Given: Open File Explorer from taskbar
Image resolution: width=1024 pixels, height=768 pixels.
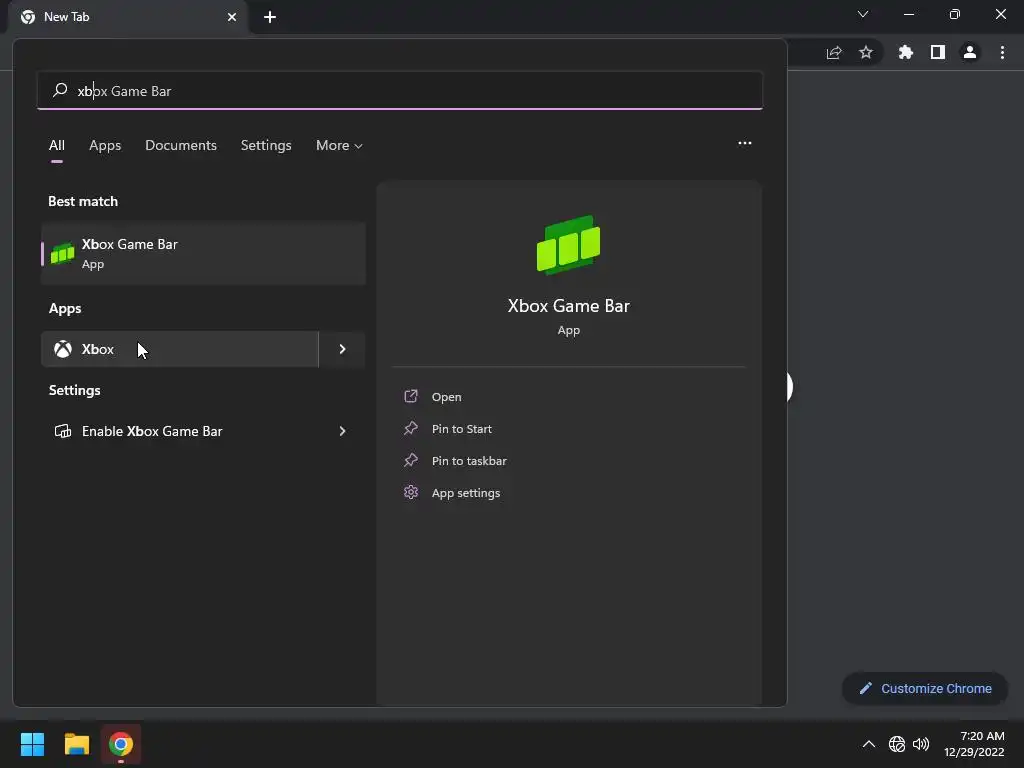Looking at the screenshot, I should [x=76, y=744].
